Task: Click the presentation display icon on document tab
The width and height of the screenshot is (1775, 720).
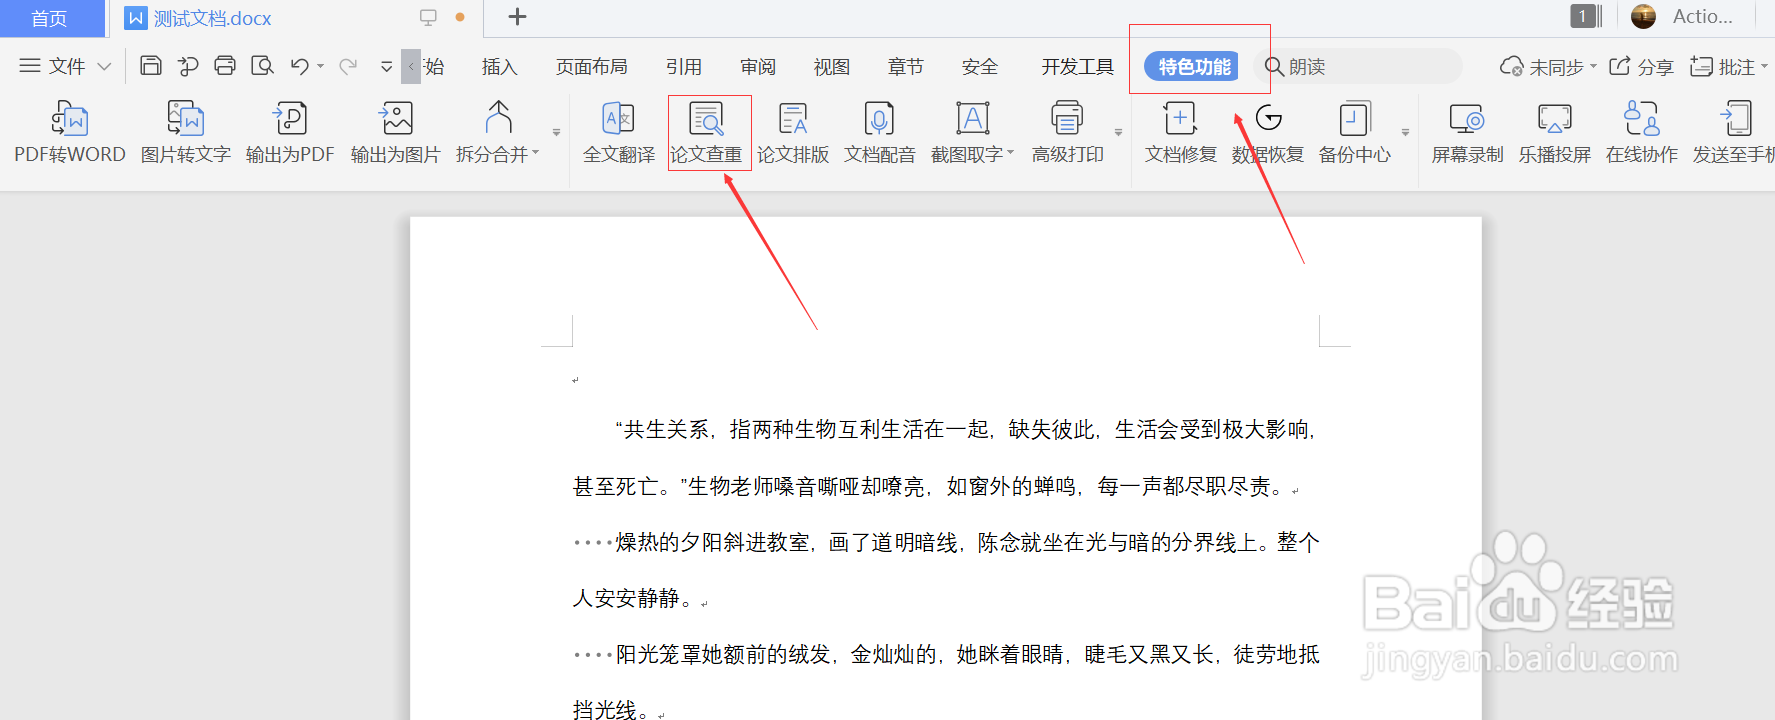Action: (428, 17)
